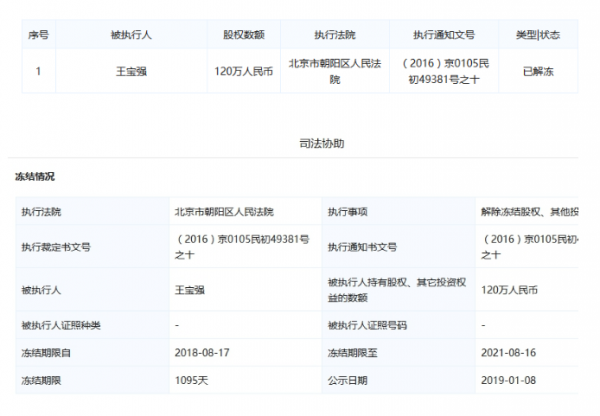Image resolution: width=600 pixels, height=416 pixels.
Task: Click the 司法协助 section title
Action: pyautogui.click(x=321, y=144)
